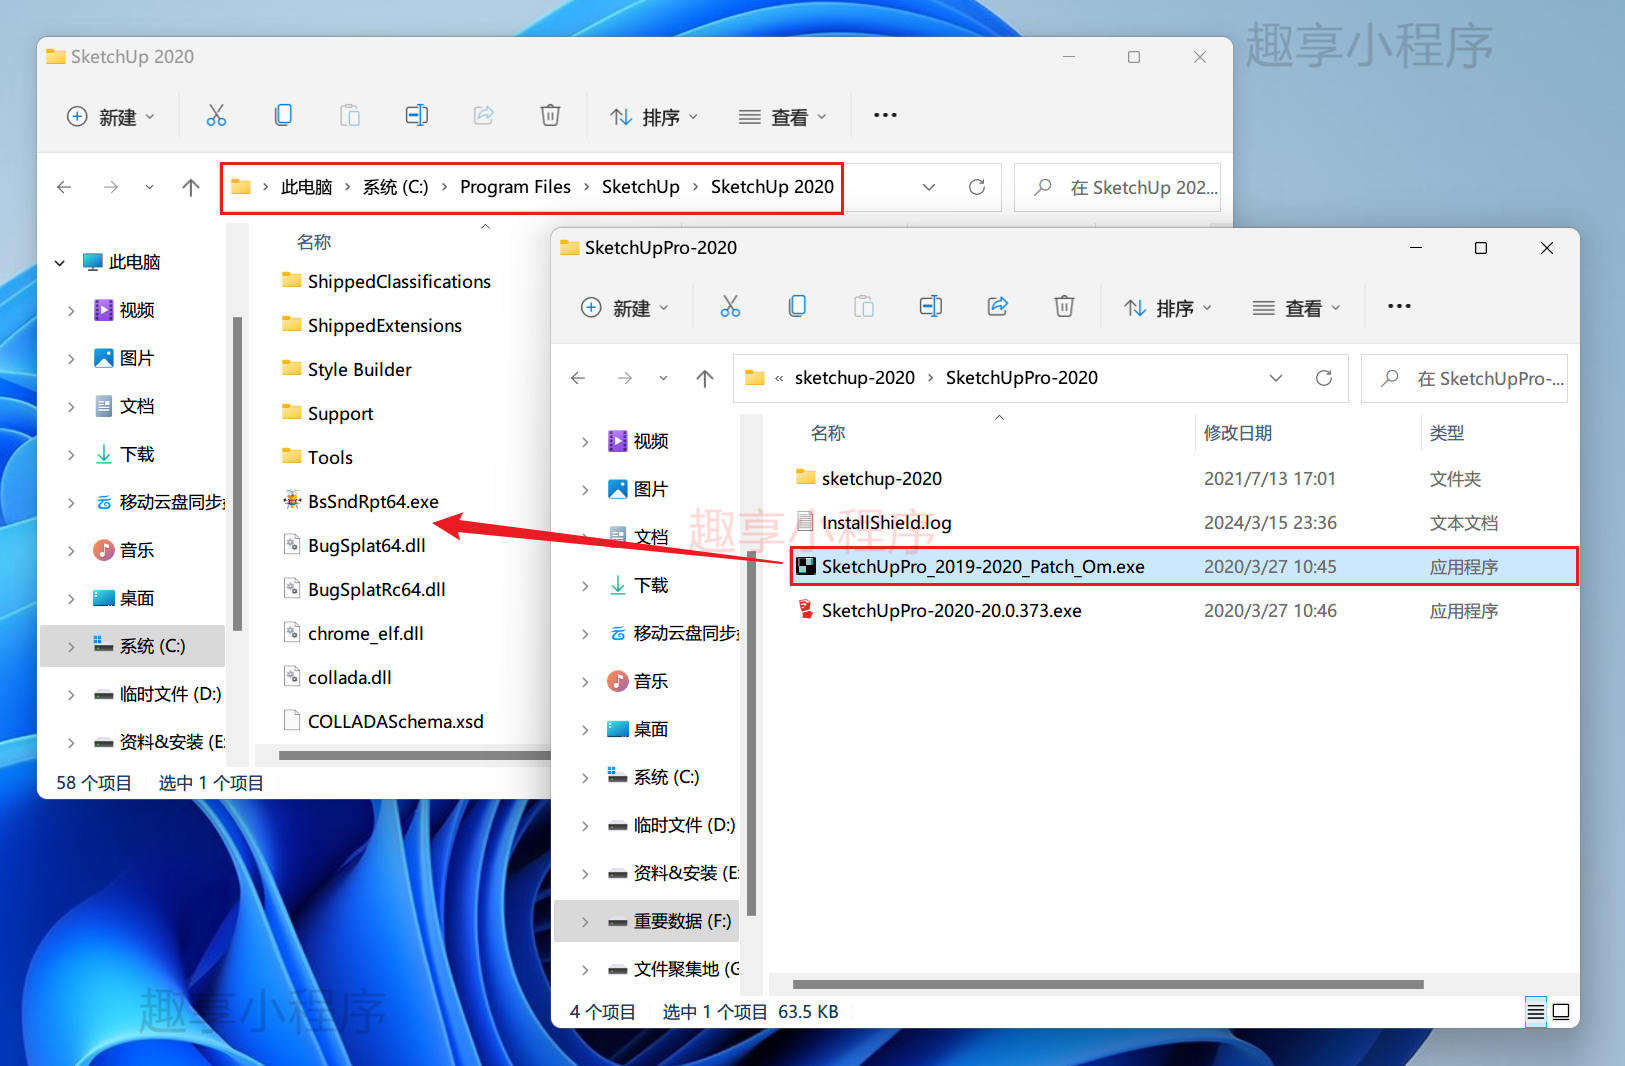Click Cut icon in SketchUpPro-2020 window

click(730, 307)
